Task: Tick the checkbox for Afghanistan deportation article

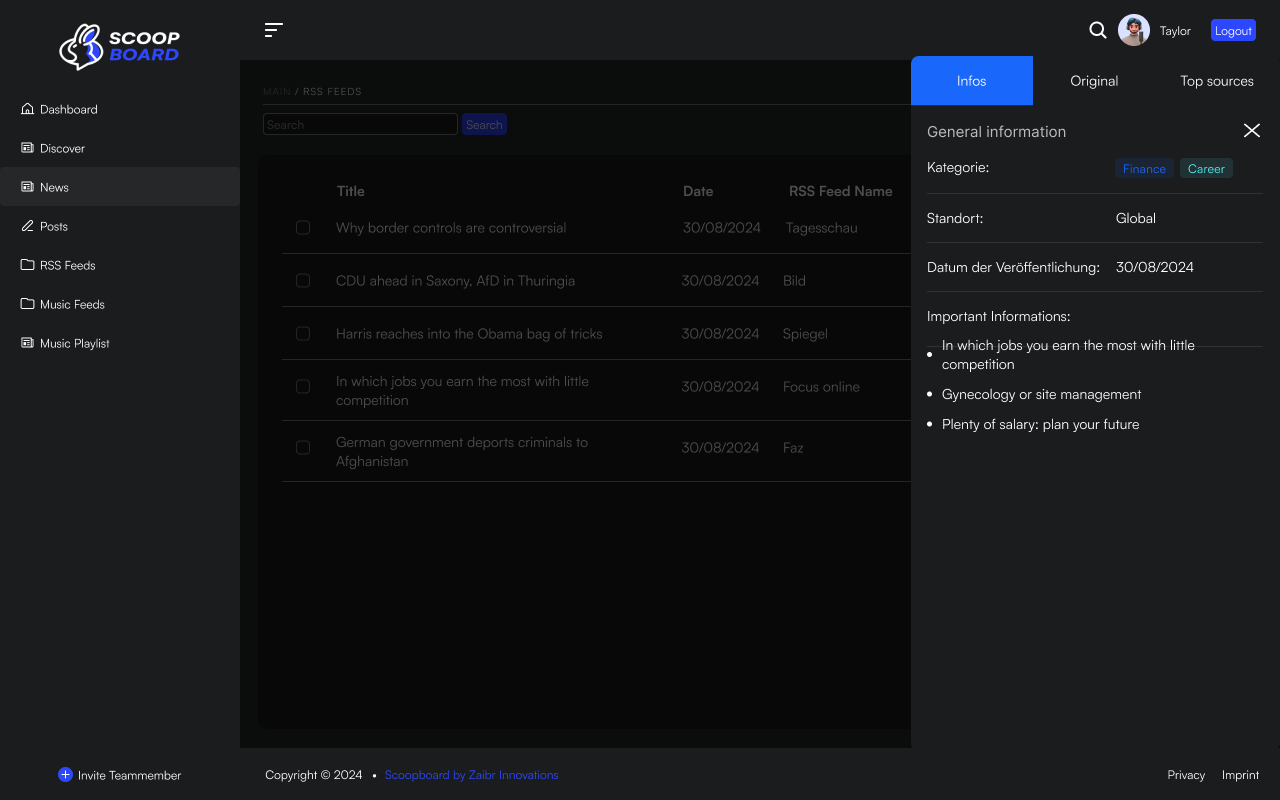Action: click(303, 448)
